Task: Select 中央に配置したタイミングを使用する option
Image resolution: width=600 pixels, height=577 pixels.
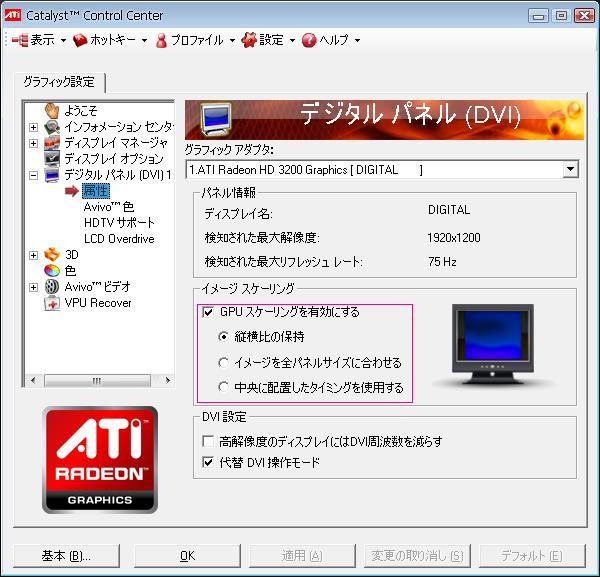Action: [223, 387]
